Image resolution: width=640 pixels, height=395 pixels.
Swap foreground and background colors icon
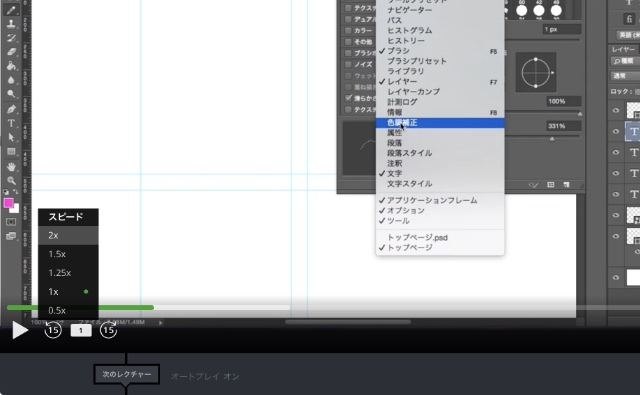[x=16, y=191]
